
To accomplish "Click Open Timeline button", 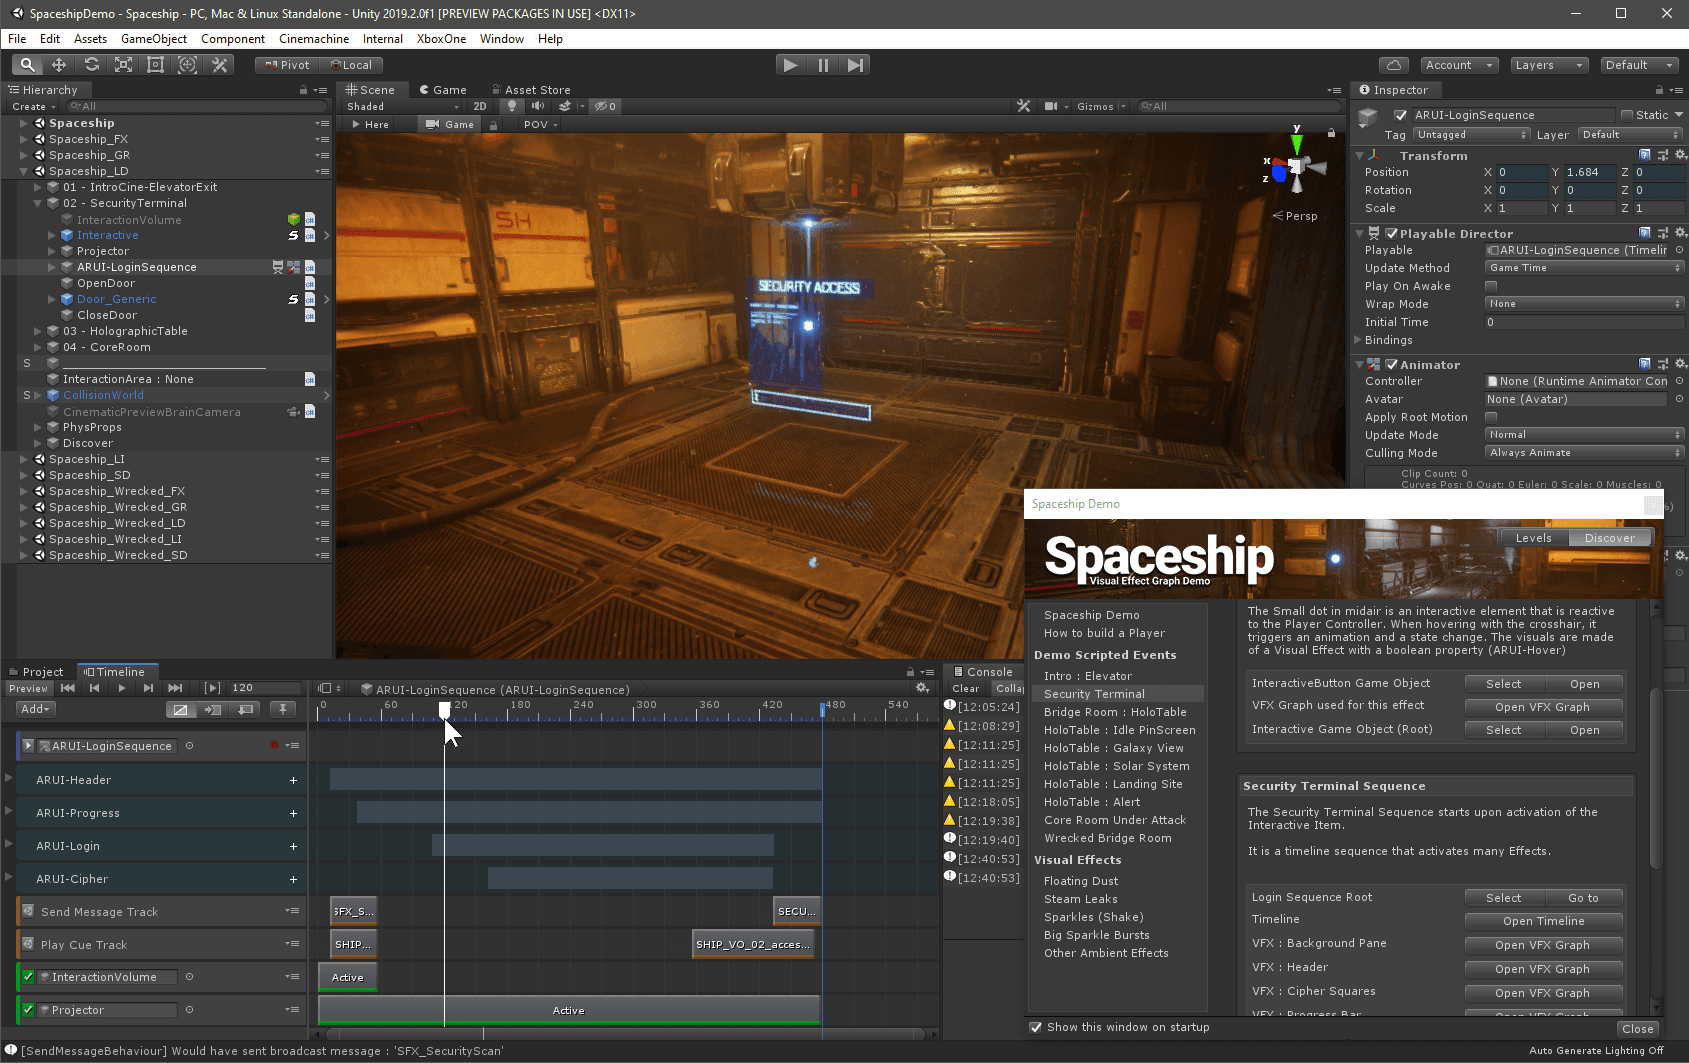I will pyautogui.click(x=1544, y=921).
